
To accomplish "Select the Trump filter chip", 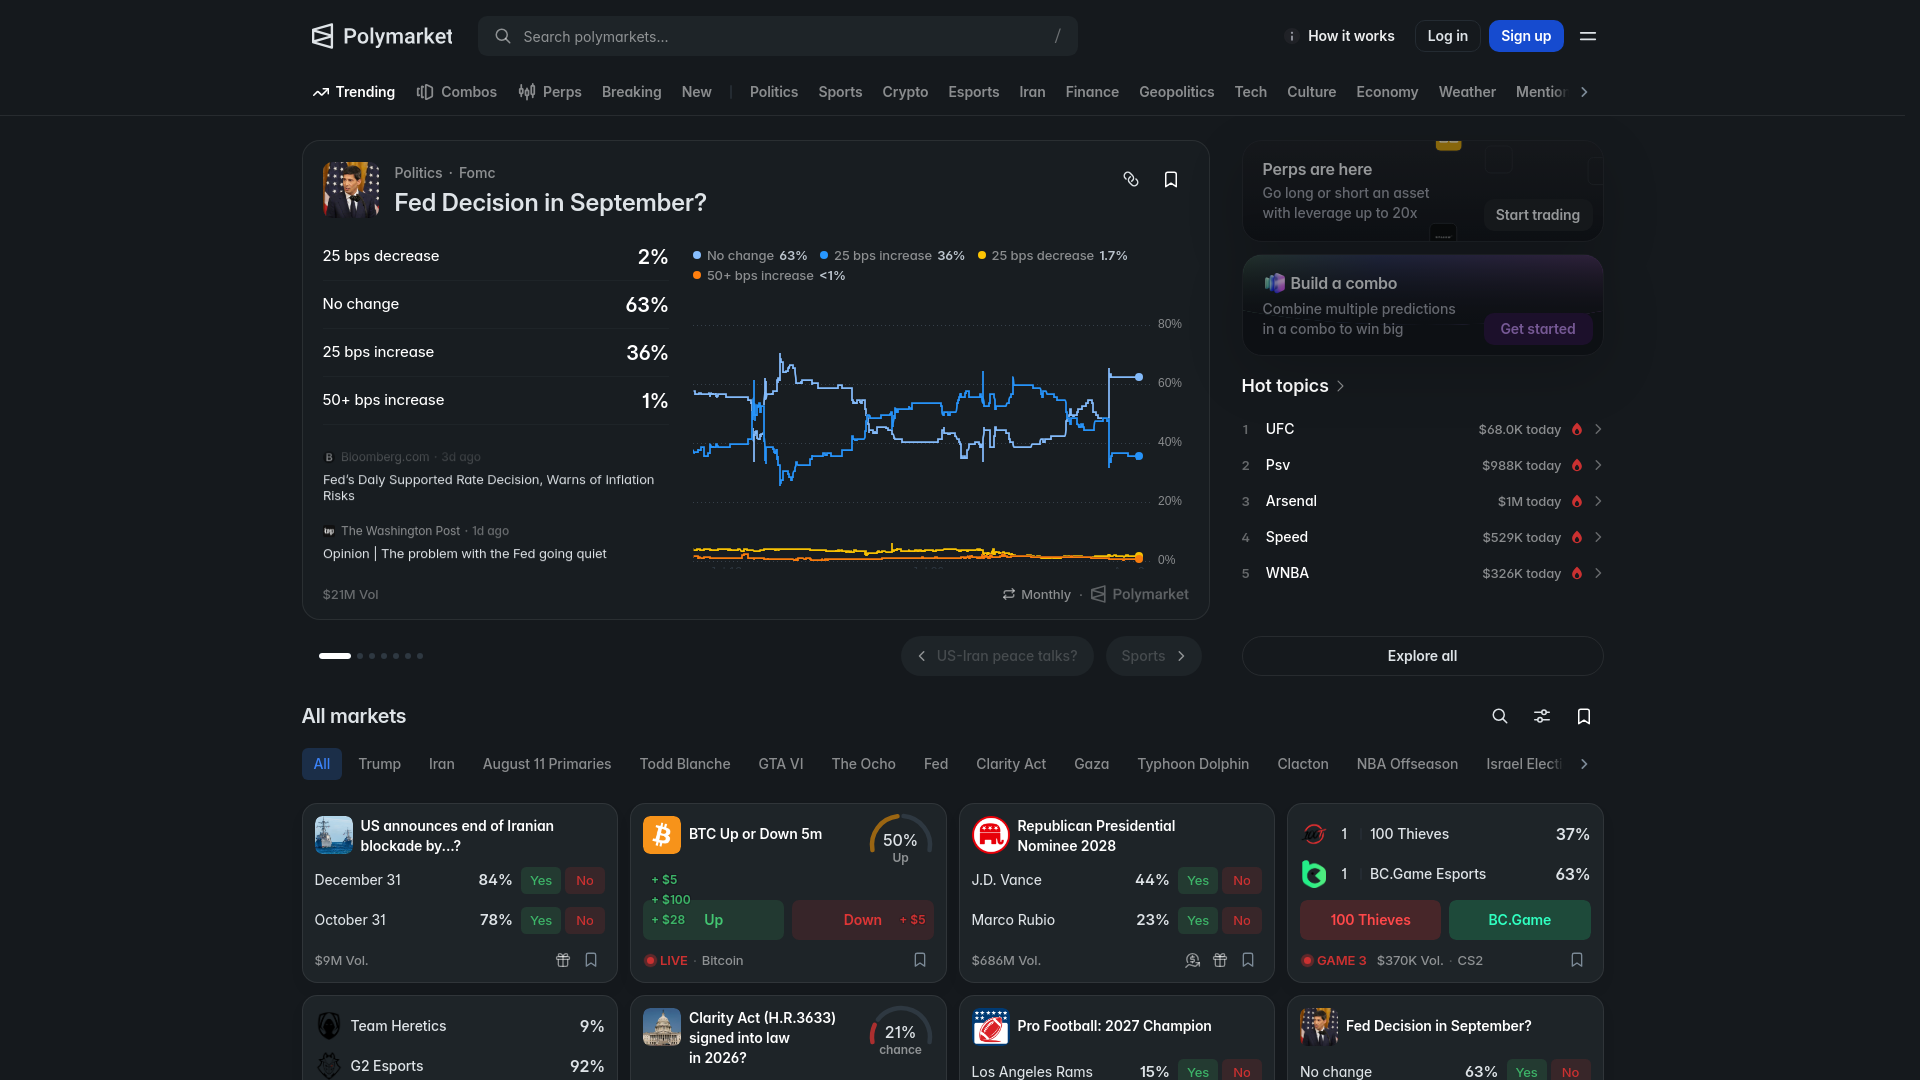I will (x=380, y=764).
